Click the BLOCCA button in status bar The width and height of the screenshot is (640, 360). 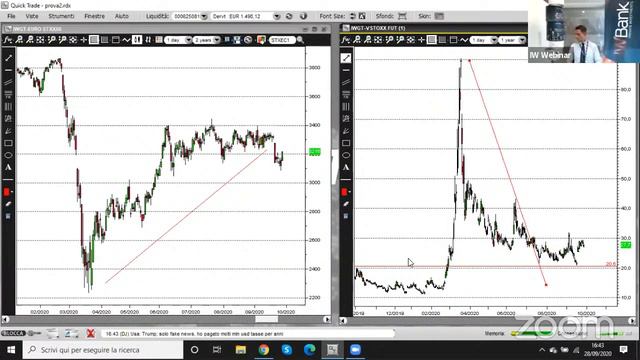(x=13, y=333)
